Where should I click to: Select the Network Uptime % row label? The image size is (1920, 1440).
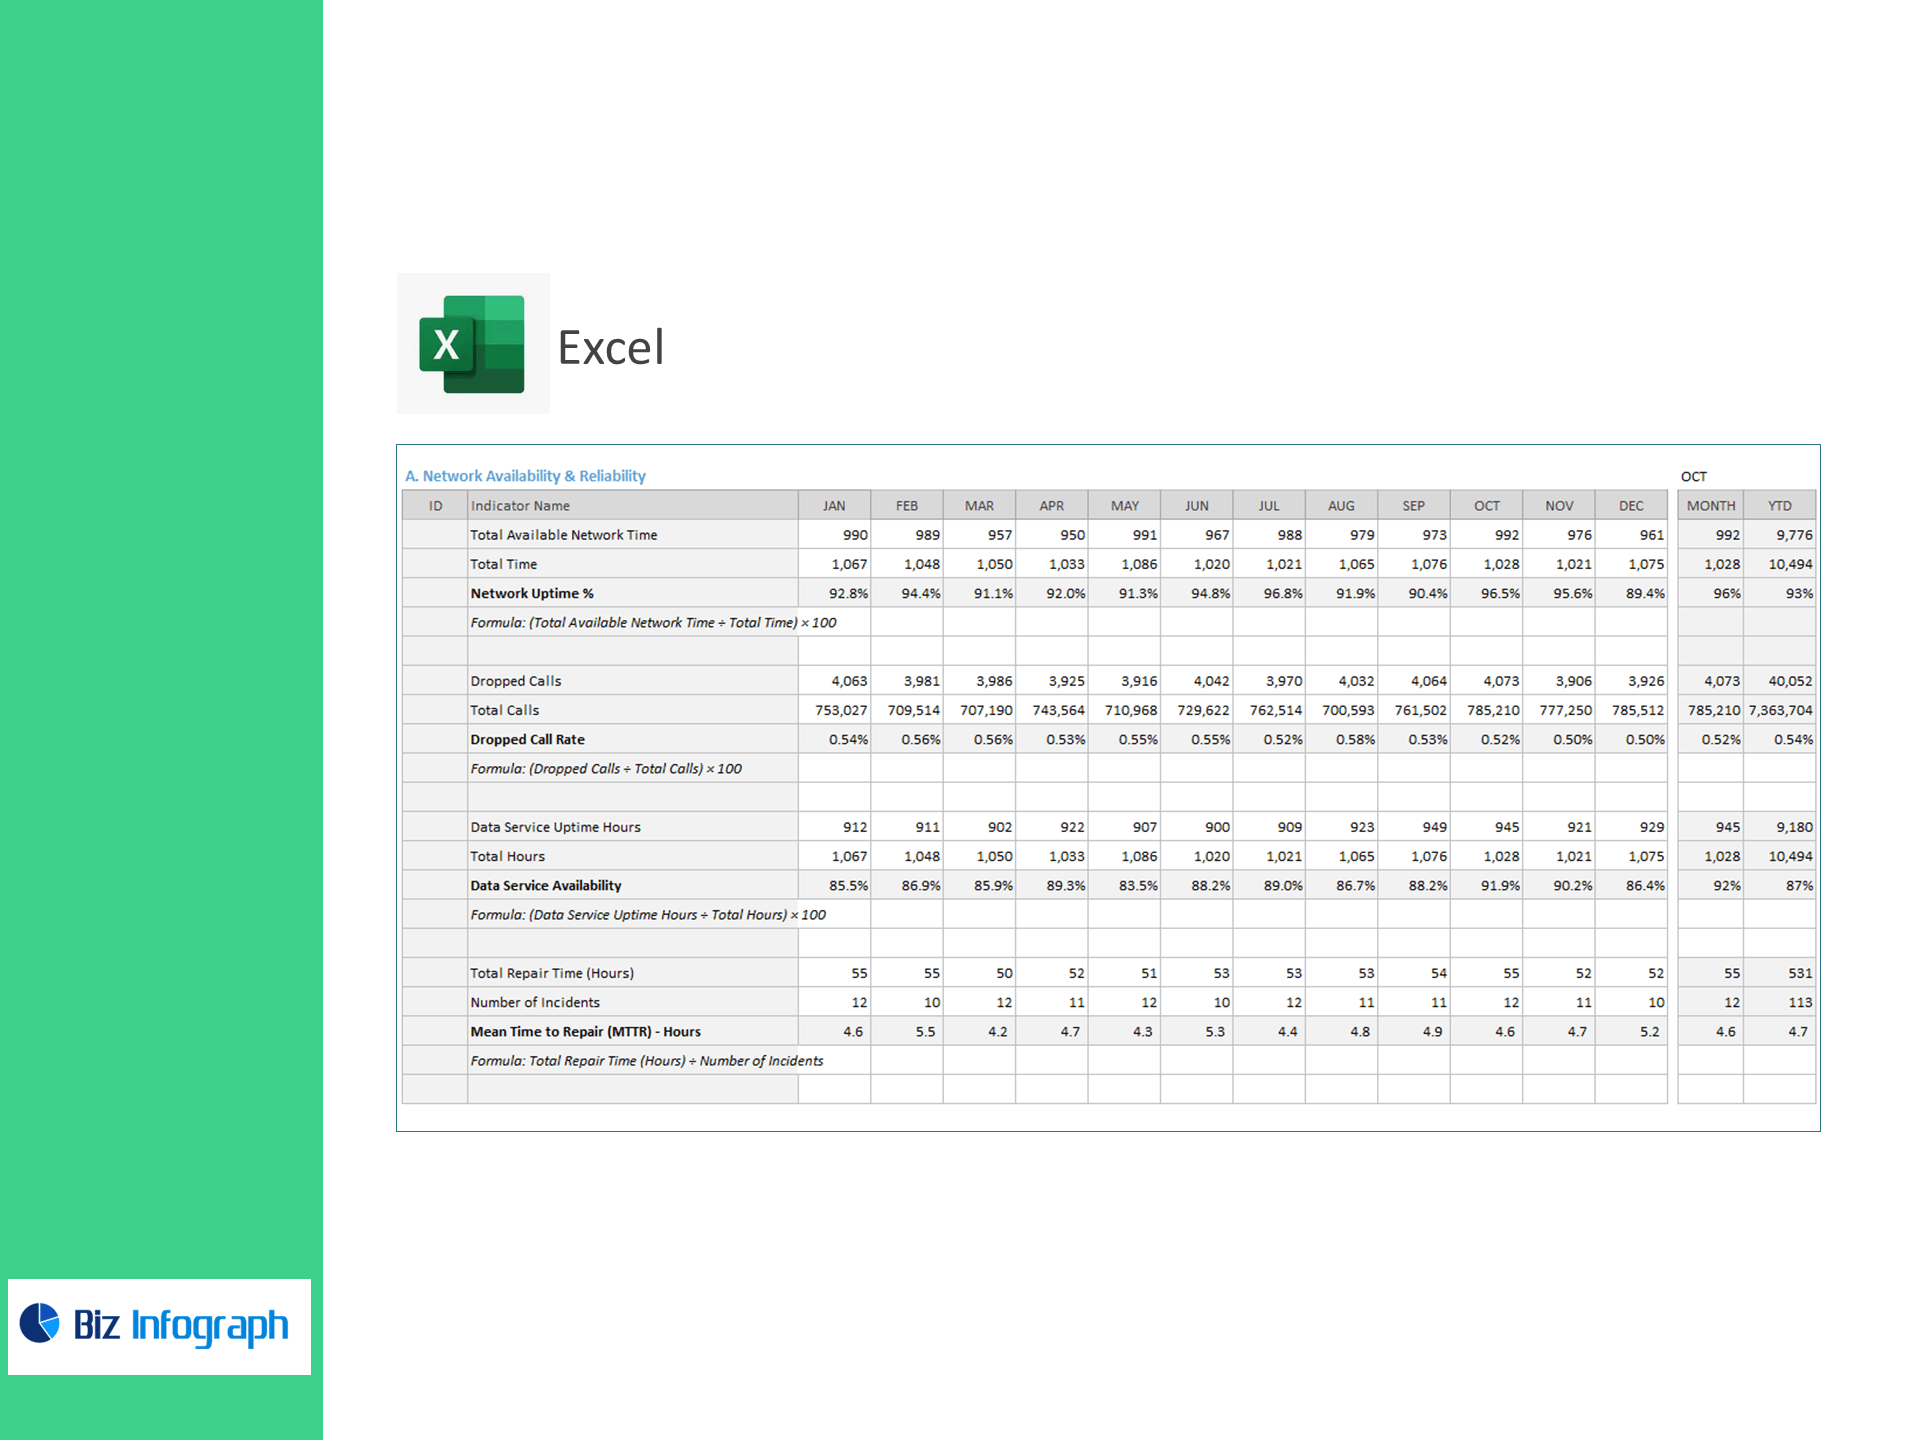[x=532, y=593]
